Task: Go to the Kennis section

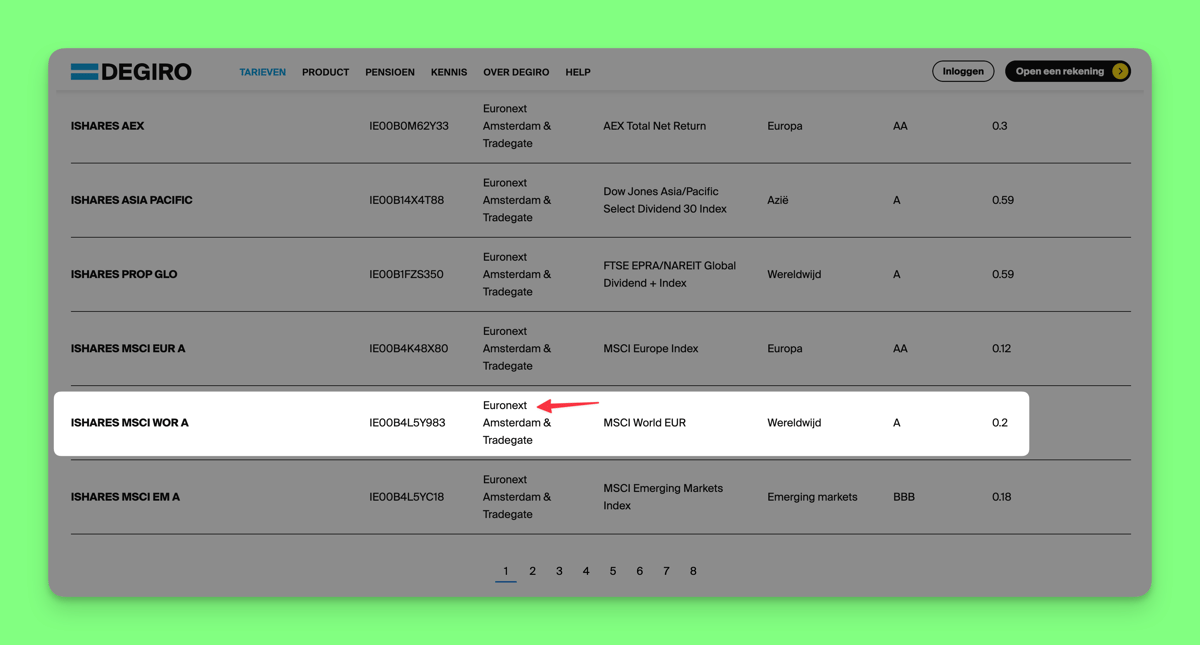Action: 449,72
